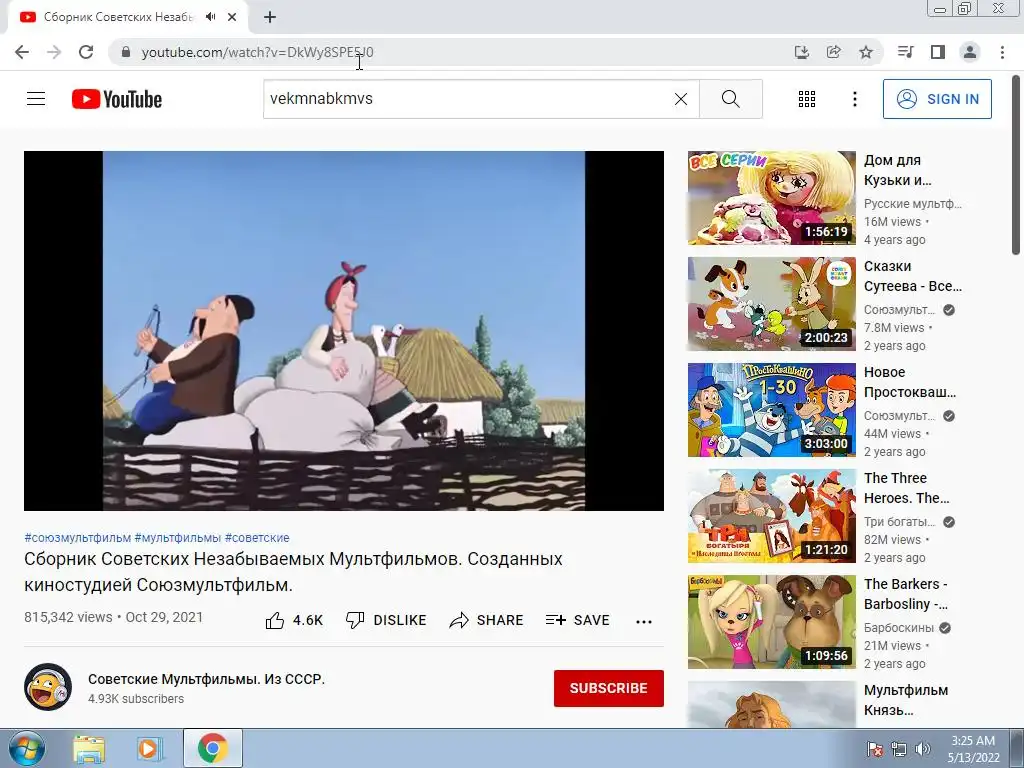Click the DISLIKE button
The height and width of the screenshot is (768, 1024).
click(386, 620)
